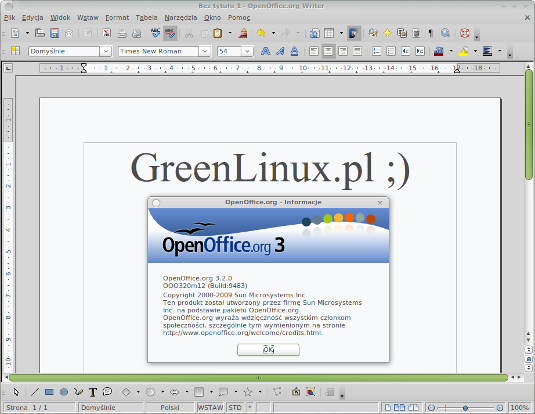This screenshot has width=535, height=414.
Task: Open the Styles and Formatting icon
Action: tap(15, 51)
